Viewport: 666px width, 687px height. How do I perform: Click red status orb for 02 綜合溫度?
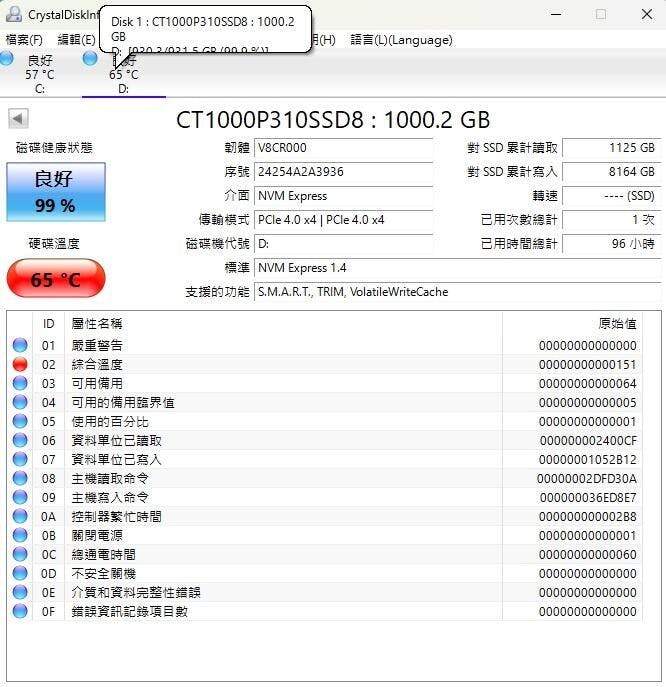pyautogui.click(x=20, y=364)
